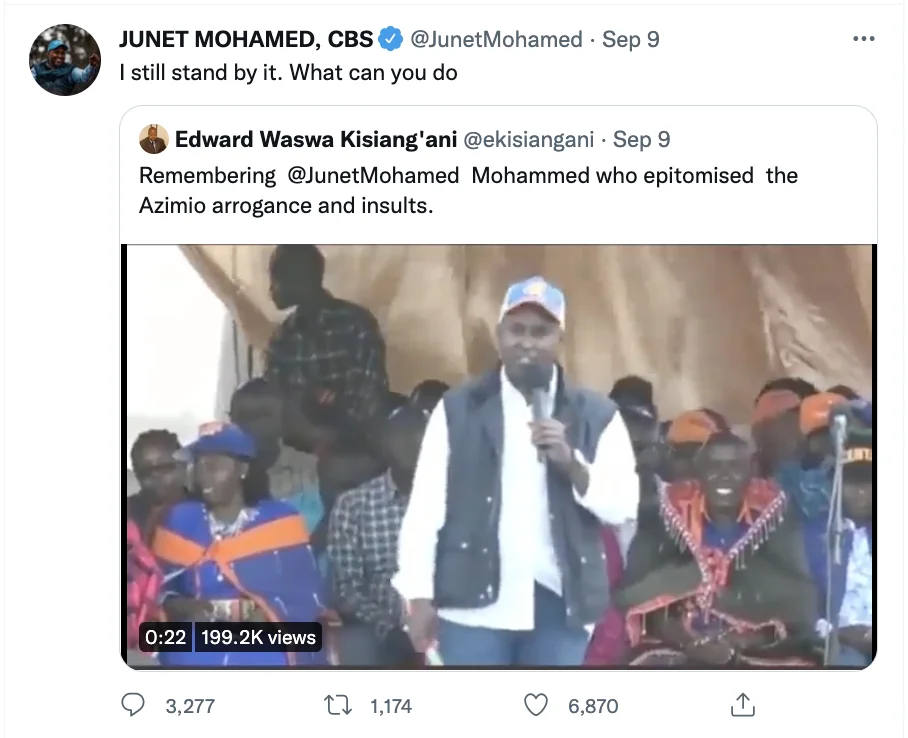
Task: Click Edward Waswa Kisiang'ani name in quoted tweet
Action: [316, 140]
